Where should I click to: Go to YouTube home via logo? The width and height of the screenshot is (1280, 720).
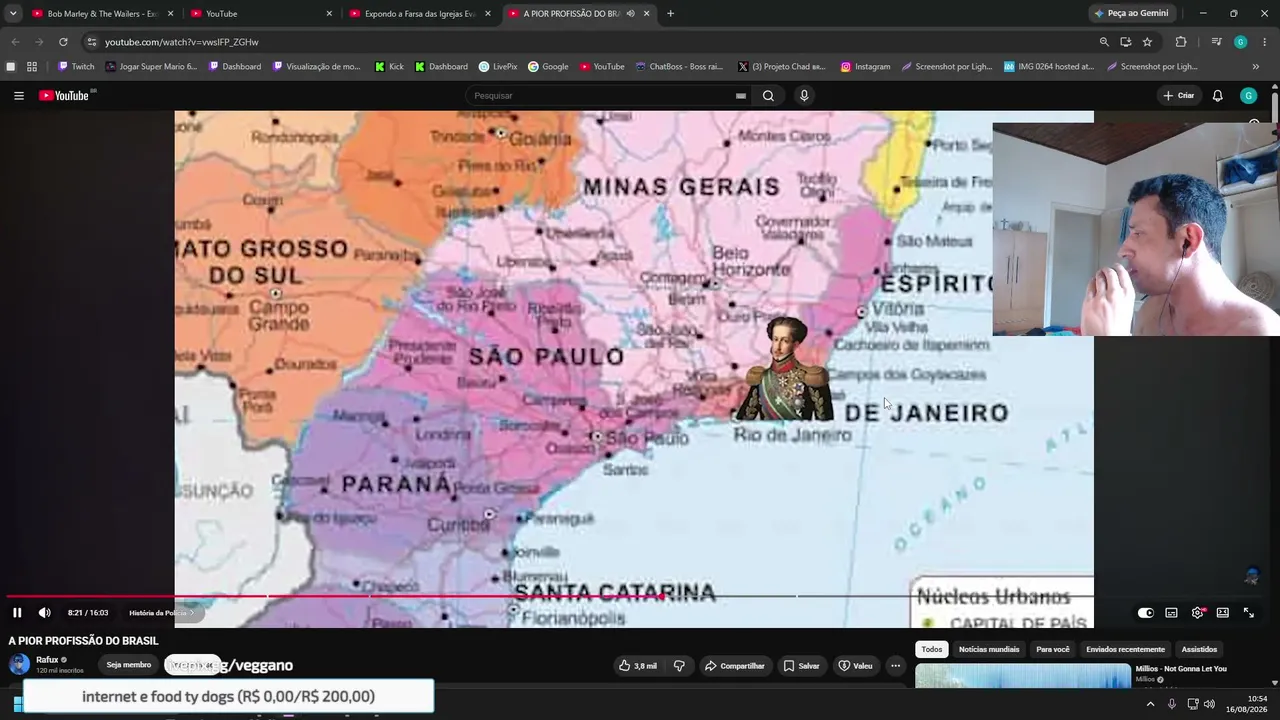coord(66,96)
